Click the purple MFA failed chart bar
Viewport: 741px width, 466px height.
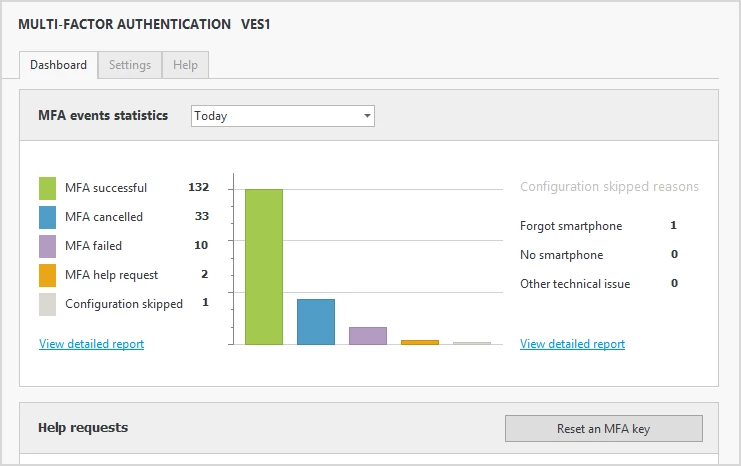368,335
